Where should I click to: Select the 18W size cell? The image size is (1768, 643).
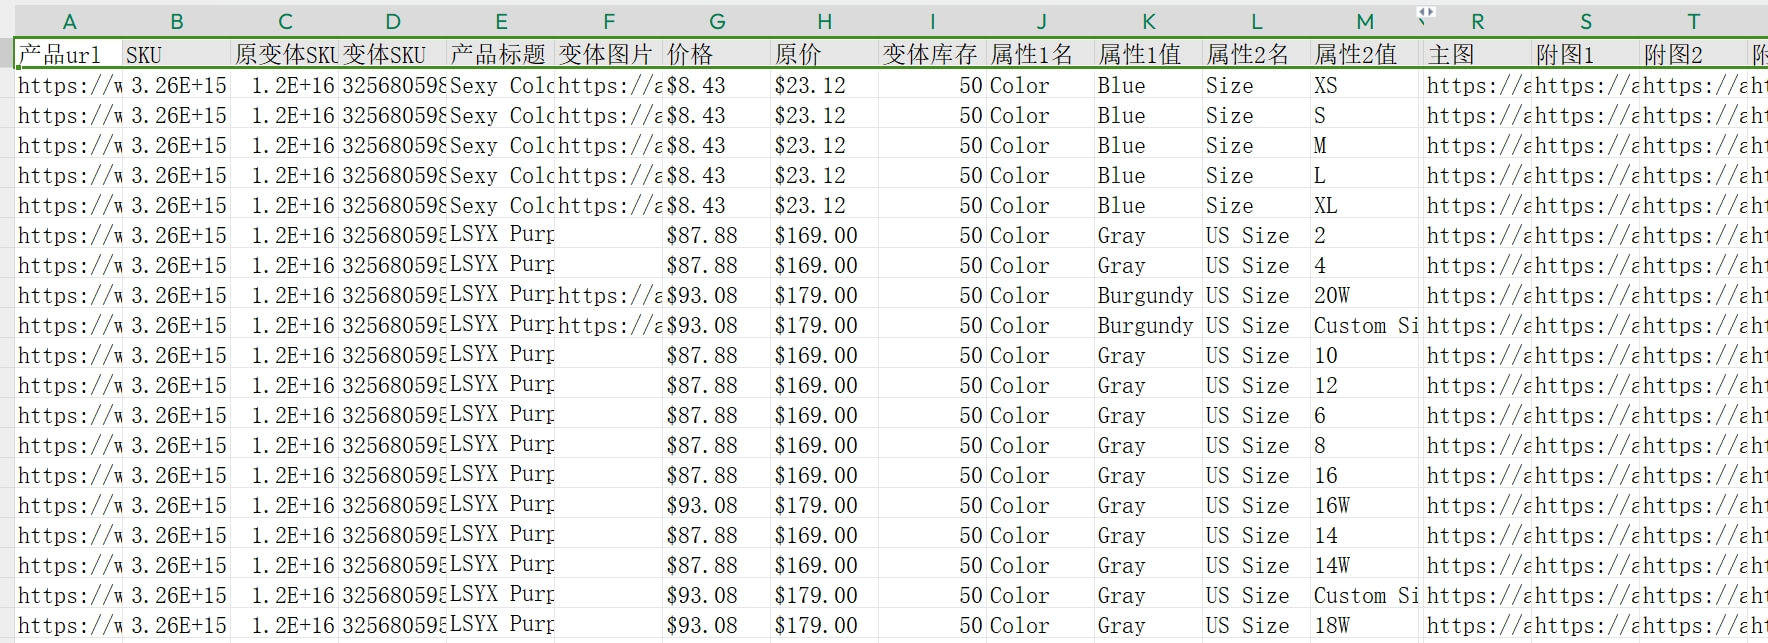point(1365,625)
